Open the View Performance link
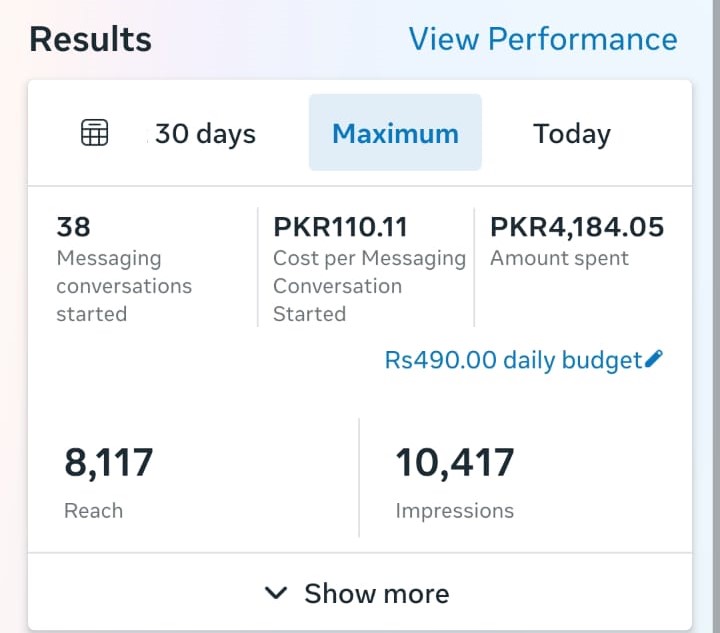Screen dimensions: 720x633 (x=542, y=39)
